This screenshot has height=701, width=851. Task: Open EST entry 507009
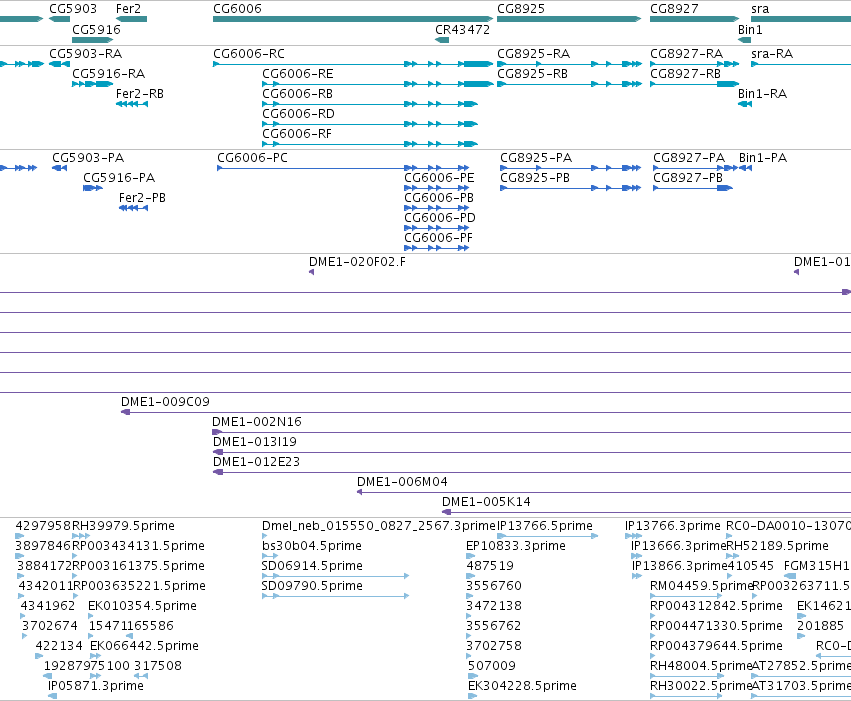pos(492,666)
